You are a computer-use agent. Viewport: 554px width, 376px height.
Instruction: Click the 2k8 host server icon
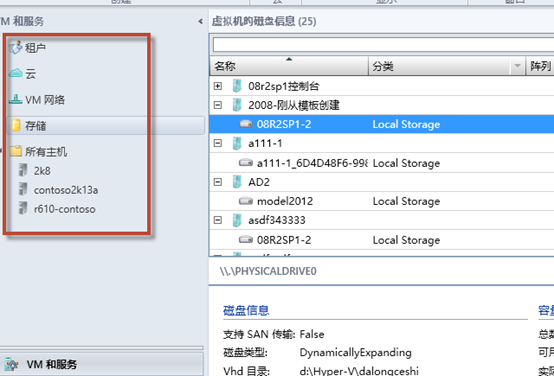[23, 170]
